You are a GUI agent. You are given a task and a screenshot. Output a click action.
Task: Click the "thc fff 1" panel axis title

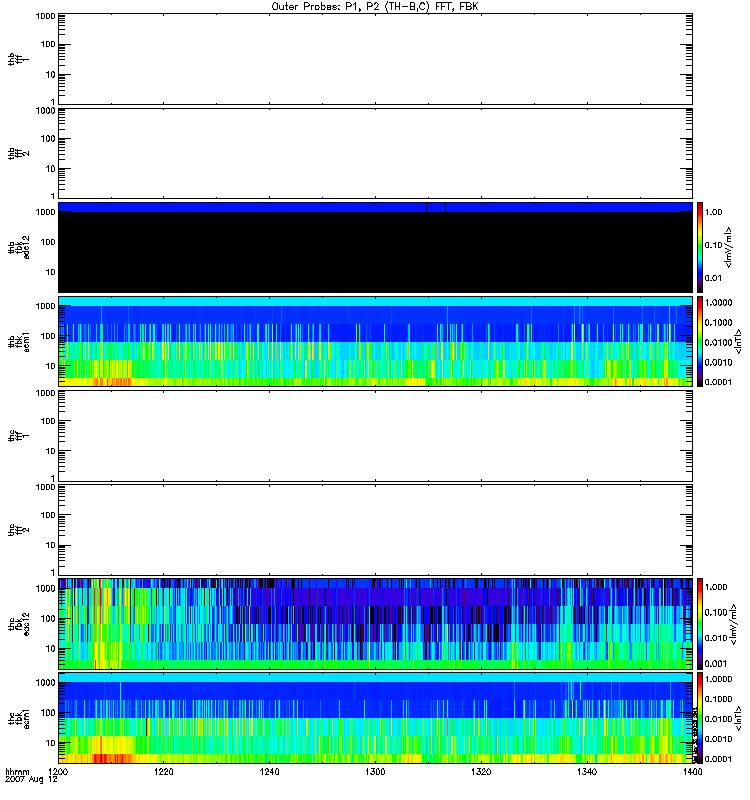[18, 436]
